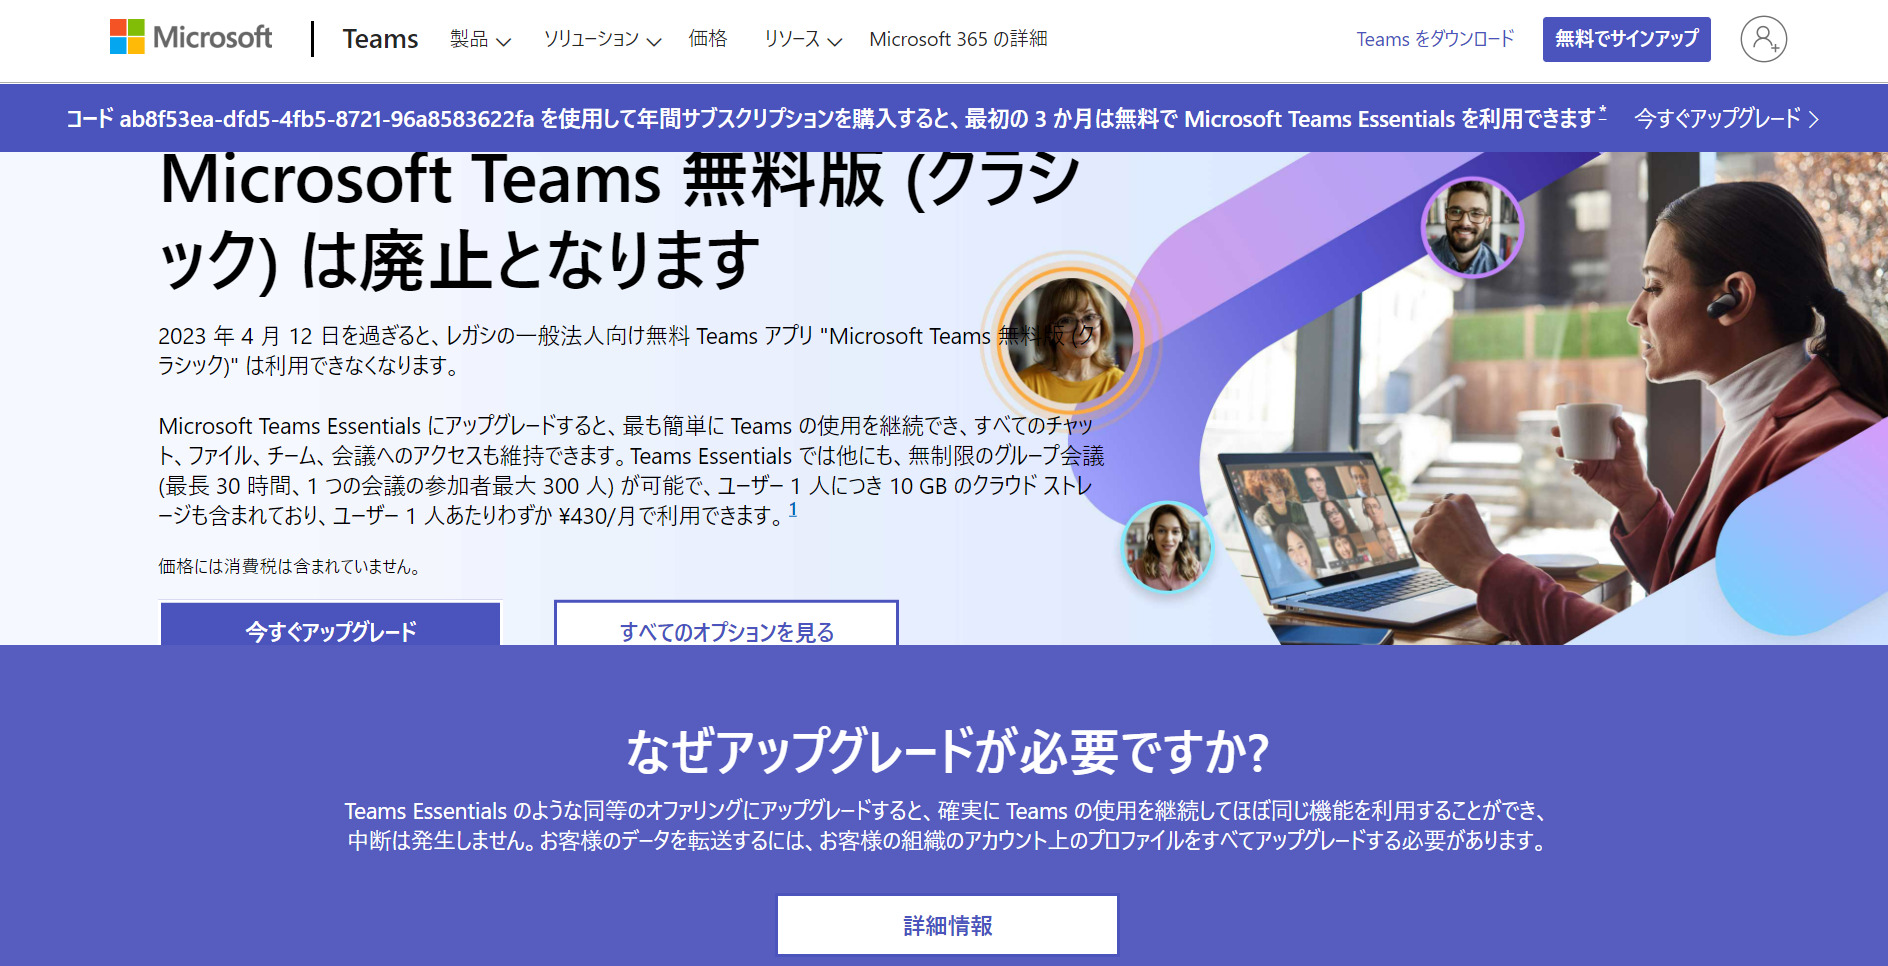Click the bearded man's circular avatar in hero image
Viewport: 1888px width, 966px height.
point(1473,227)
